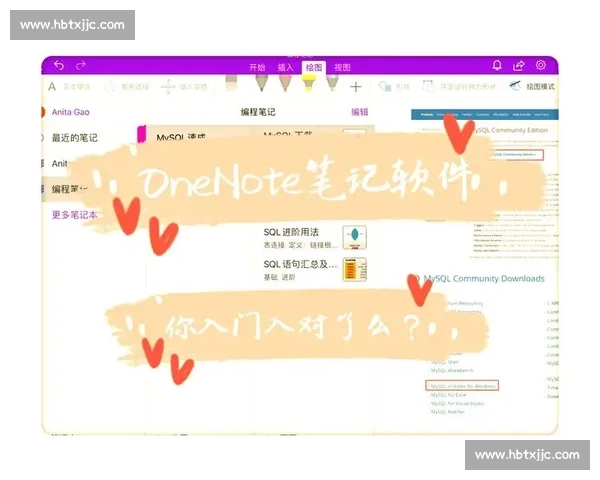Click the share icon
Screen dimensions: 600x480
pyautogui.click(x=519, y=65)
